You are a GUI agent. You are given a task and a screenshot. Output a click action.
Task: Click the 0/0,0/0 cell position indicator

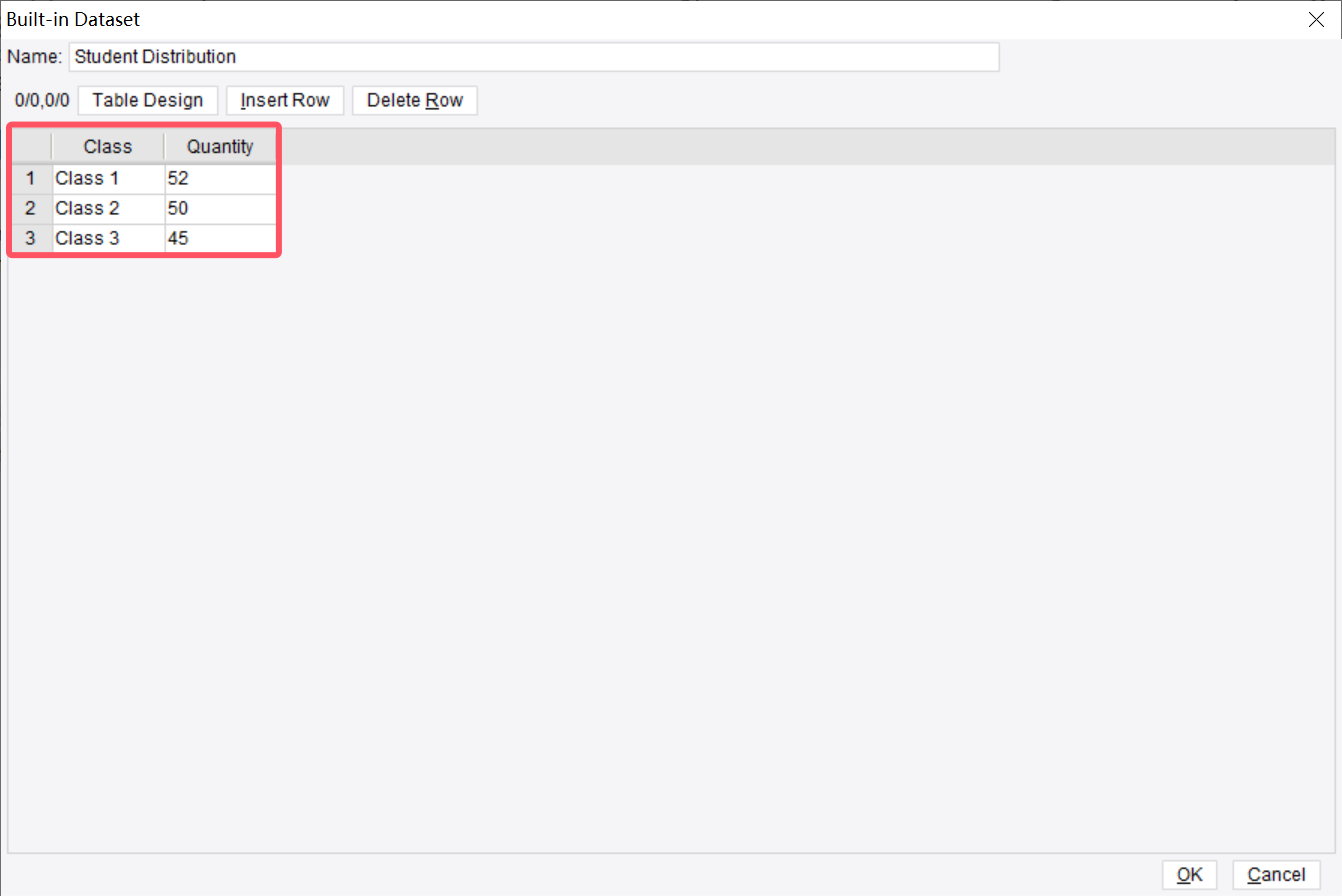coord(42,100)
